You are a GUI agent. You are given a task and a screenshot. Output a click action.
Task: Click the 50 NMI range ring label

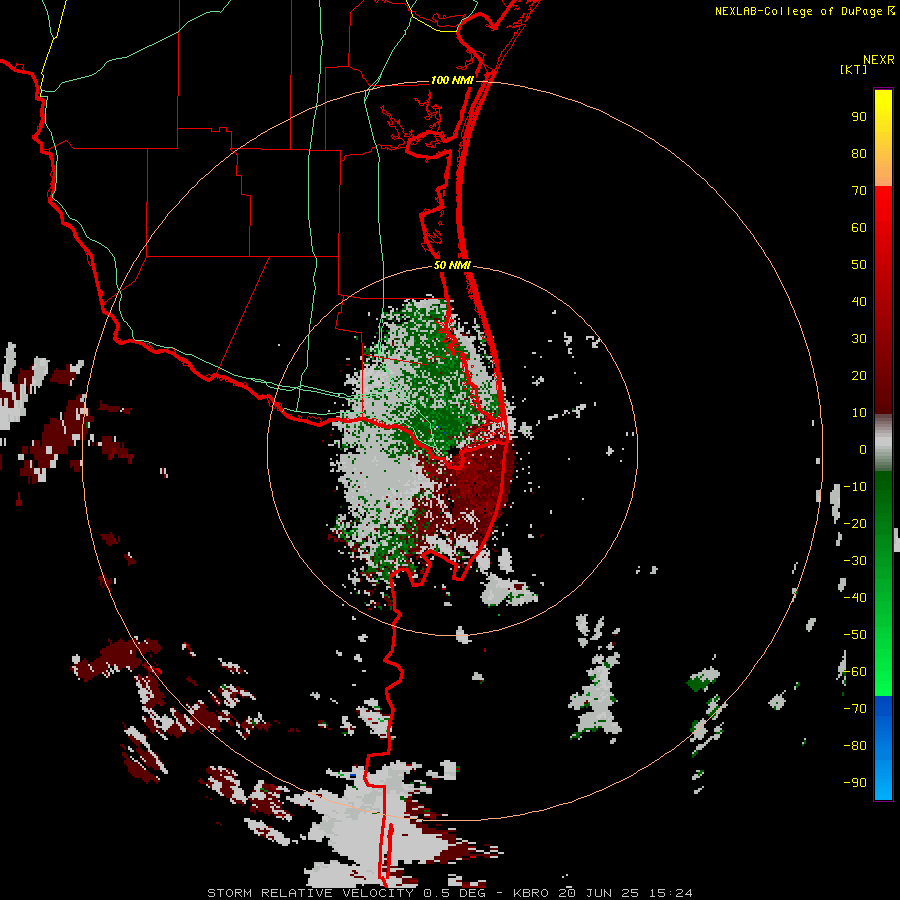(452, 265)
